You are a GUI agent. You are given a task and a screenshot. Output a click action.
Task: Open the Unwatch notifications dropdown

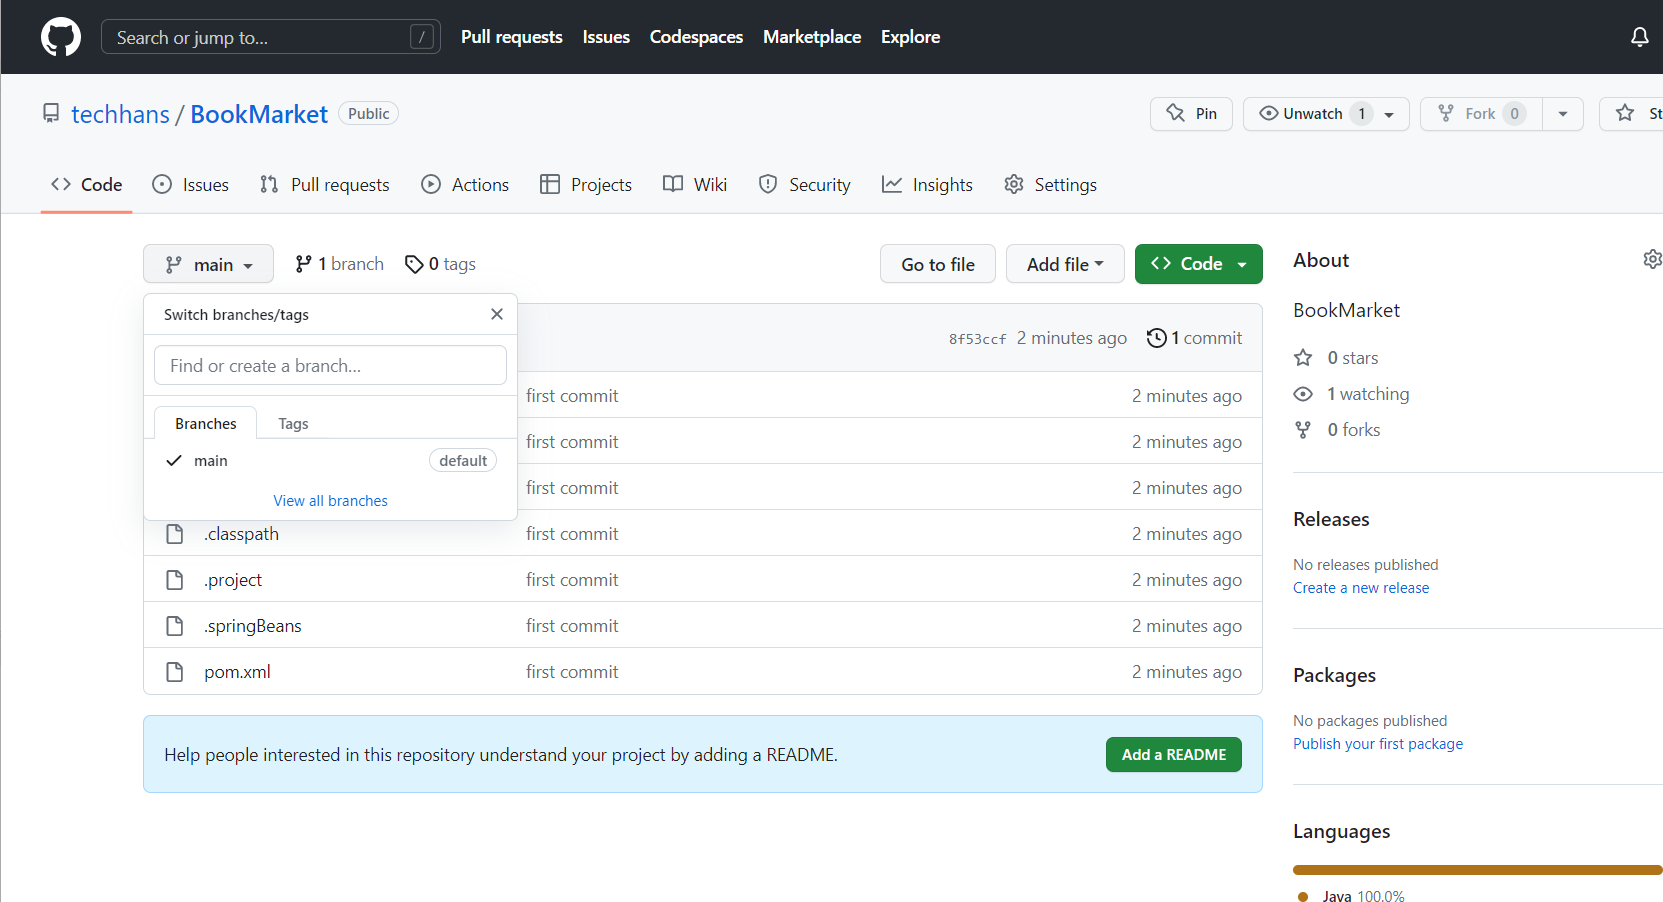1326,114
